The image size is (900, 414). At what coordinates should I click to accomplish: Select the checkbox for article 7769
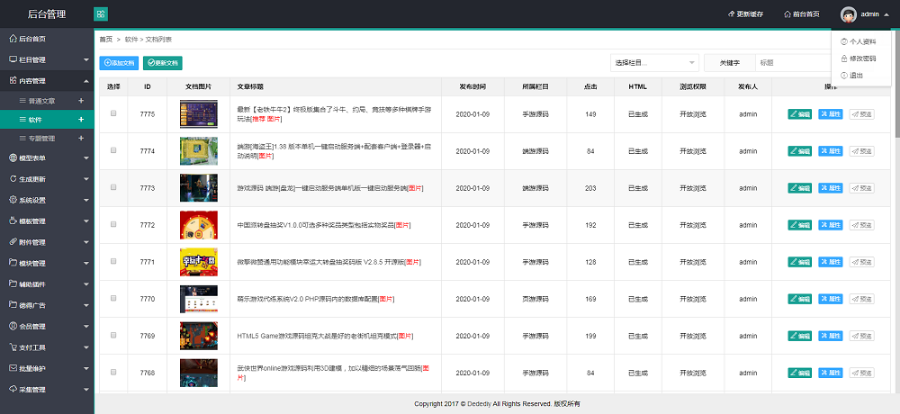113,336
